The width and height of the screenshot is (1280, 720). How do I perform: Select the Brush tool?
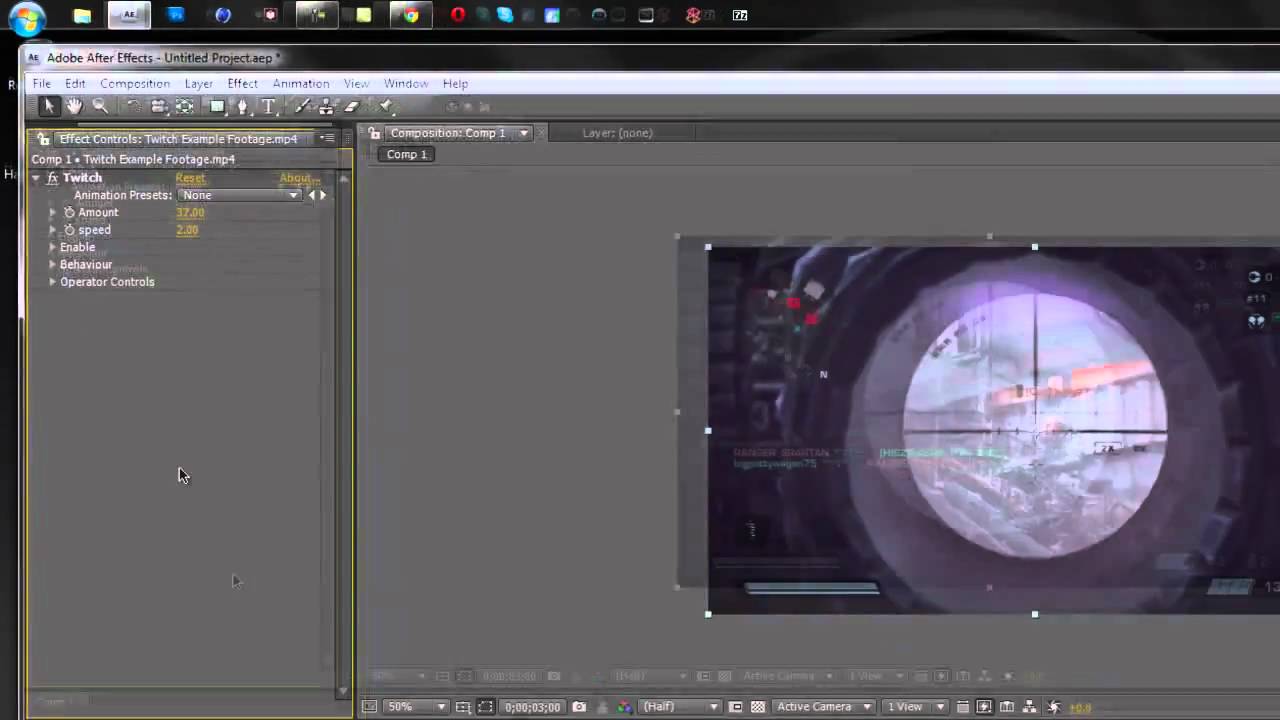302,106
